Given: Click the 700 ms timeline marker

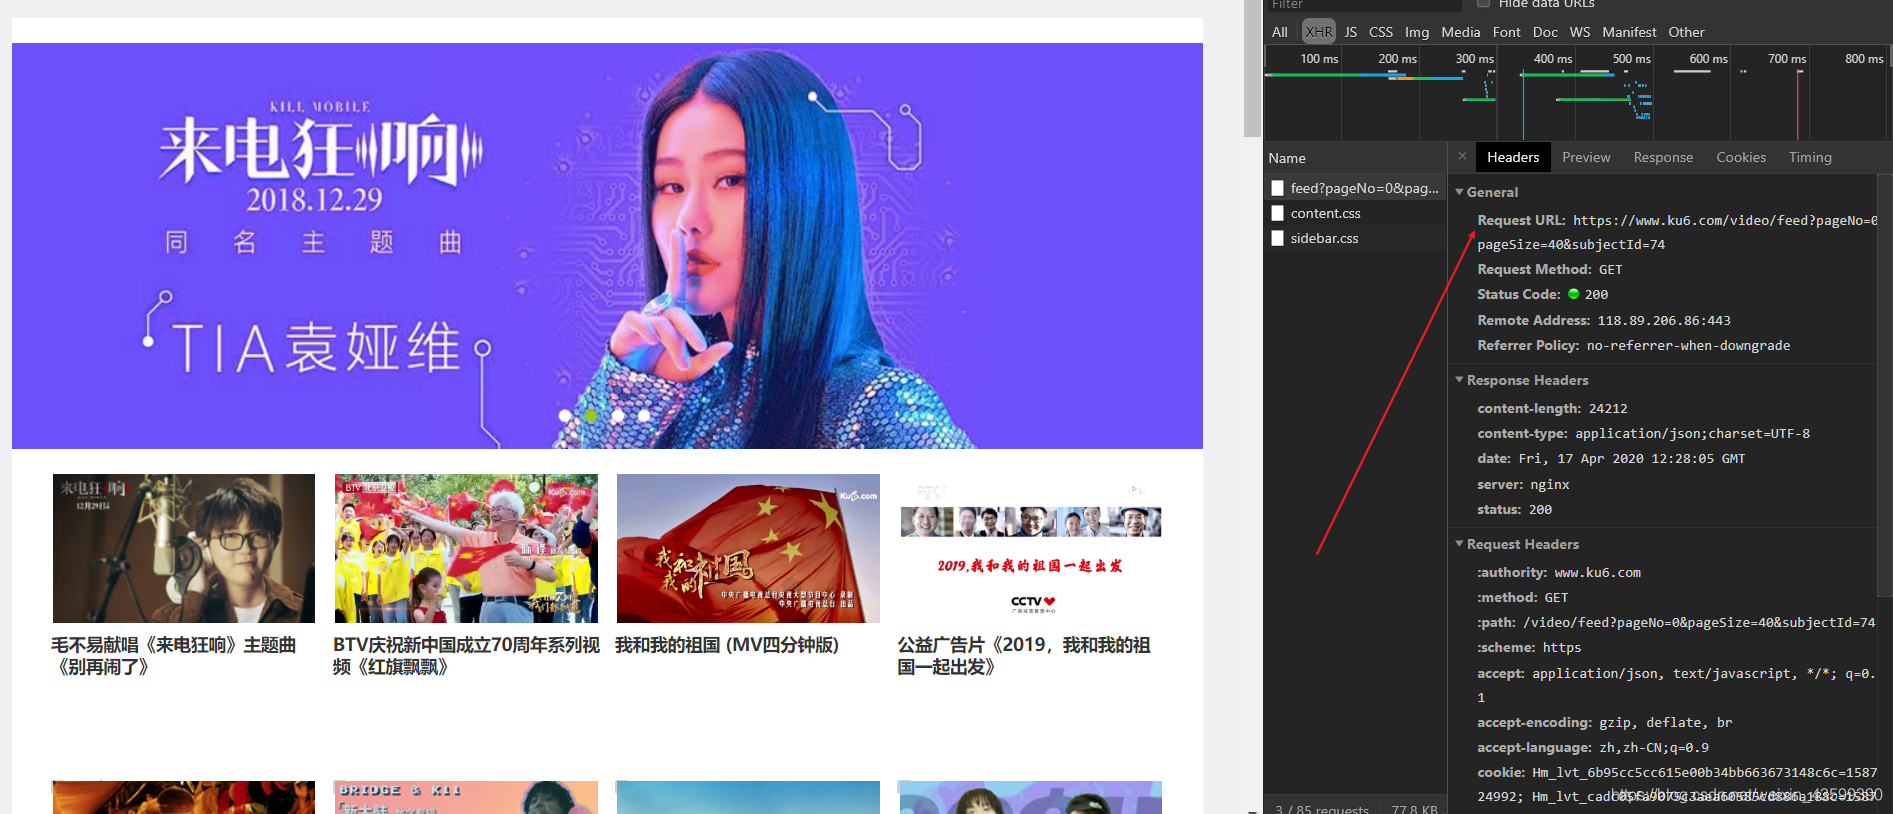Looking at the screenshot, I should tap(1787, 59).
